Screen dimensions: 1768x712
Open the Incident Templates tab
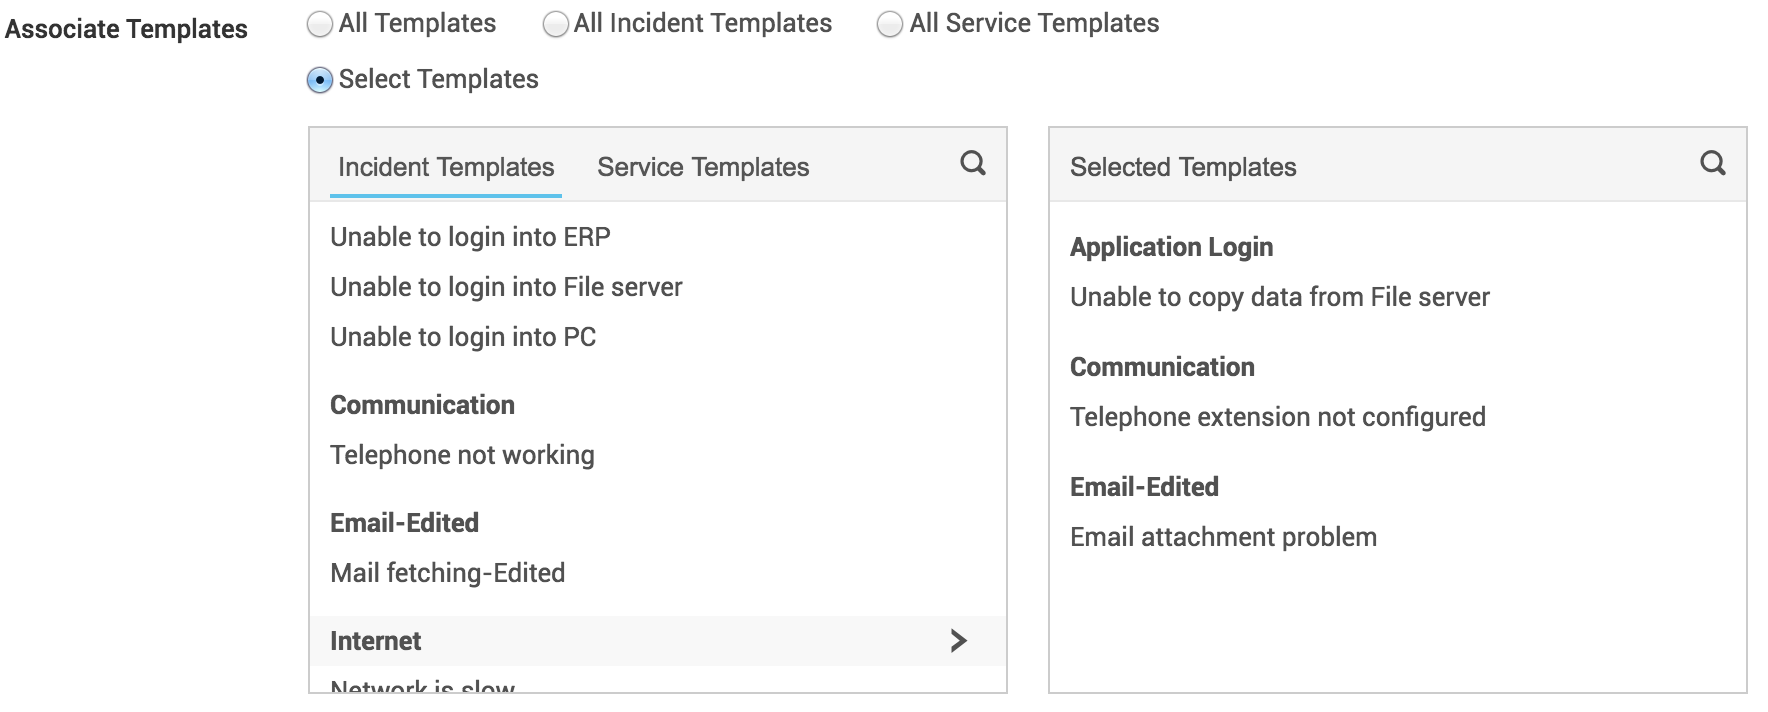click(446, 167)
